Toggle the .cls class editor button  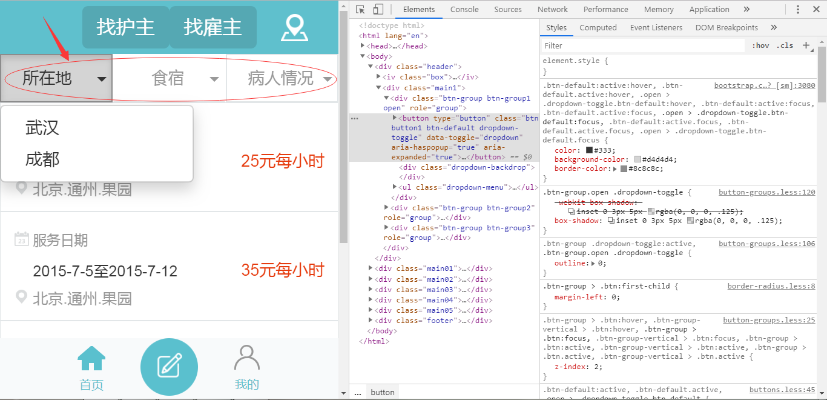point(784,45)
